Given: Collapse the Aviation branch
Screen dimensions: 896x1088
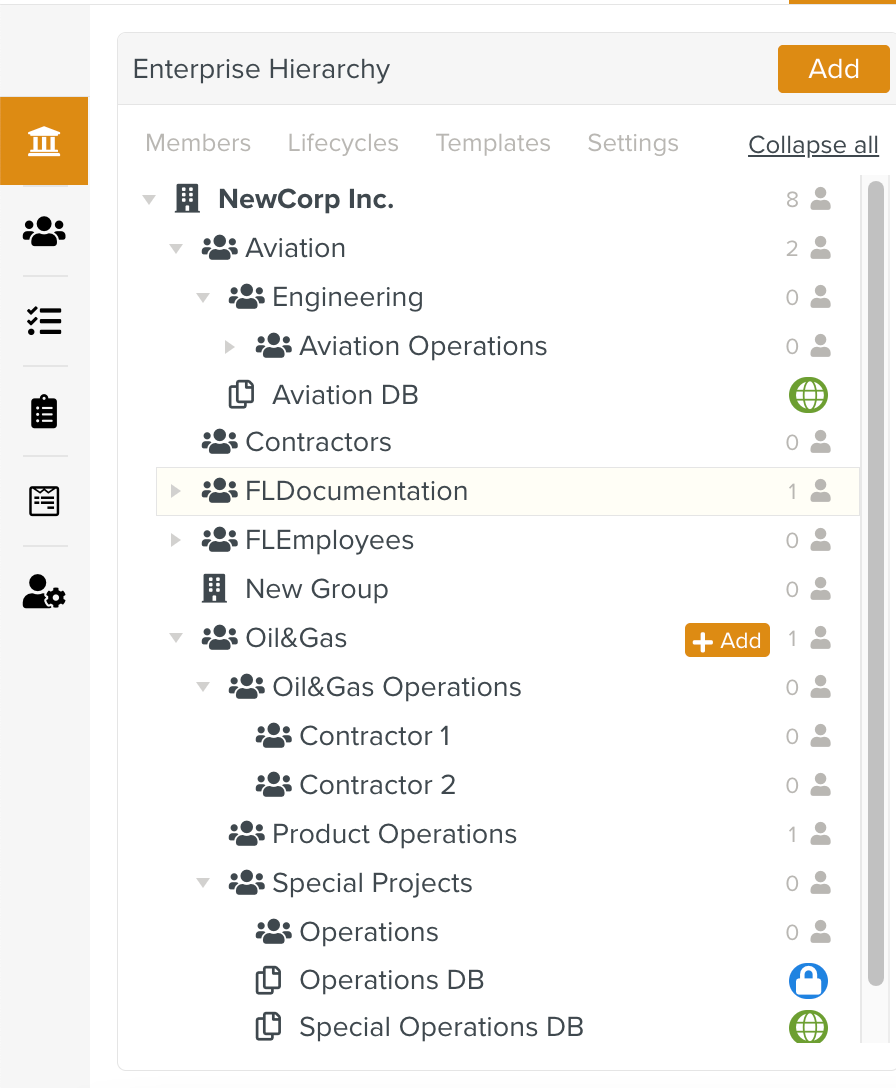Looking at the screenshot, I should click(176, 247).
